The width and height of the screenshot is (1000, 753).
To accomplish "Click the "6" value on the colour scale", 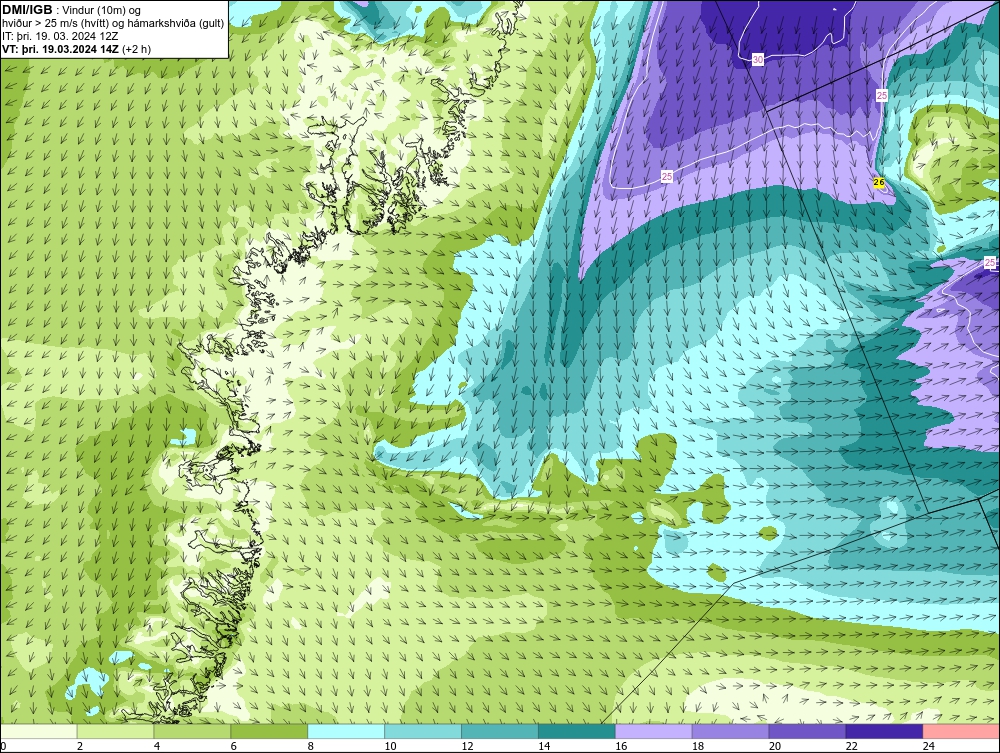I will click(x=234, y=746).
